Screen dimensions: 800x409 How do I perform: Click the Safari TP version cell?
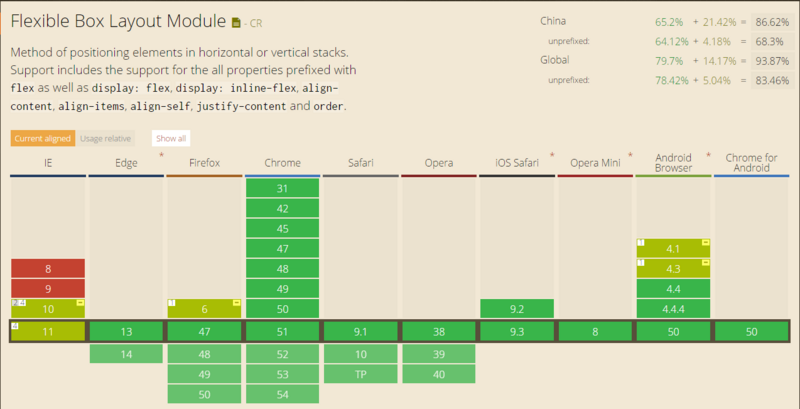click(x=361, y=374)
